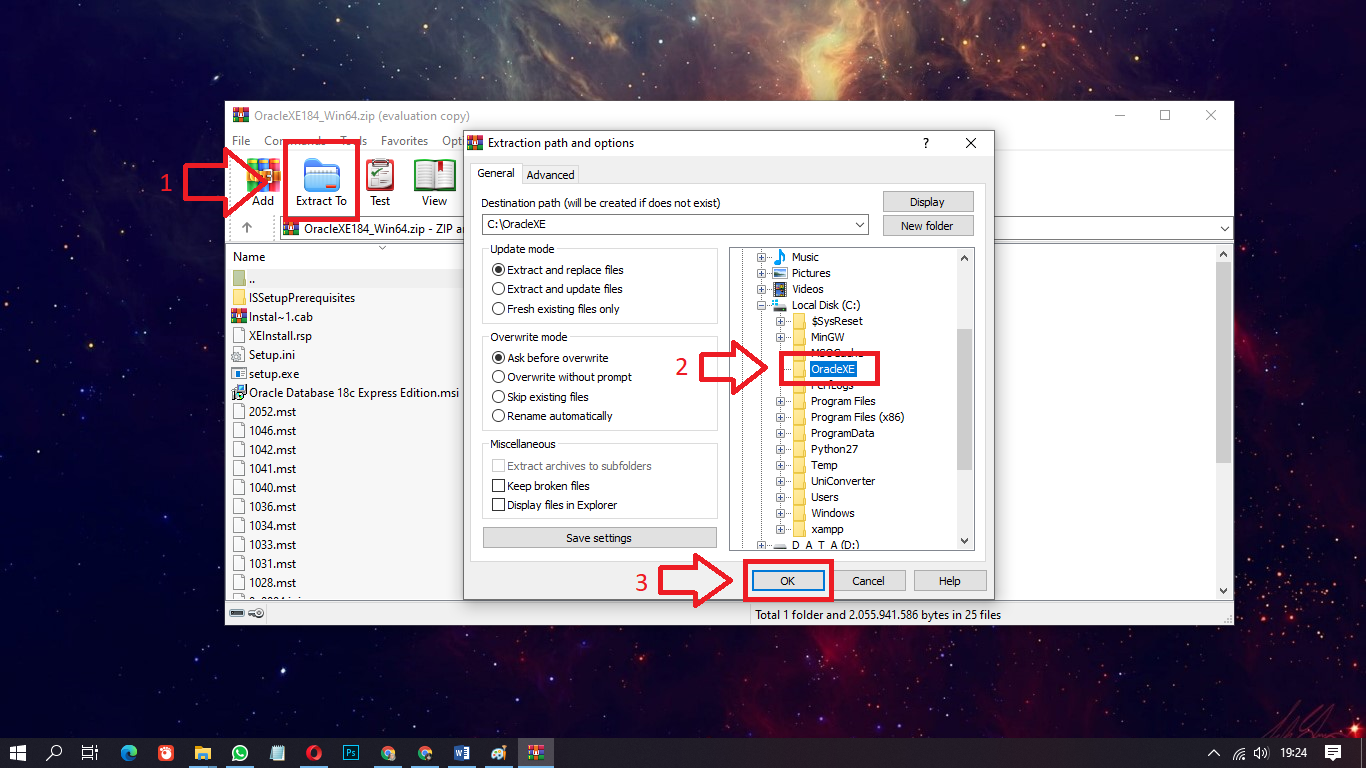Open the Favorites menu in WinRAR
The image size is (1366, 768).
pos(404,141)
